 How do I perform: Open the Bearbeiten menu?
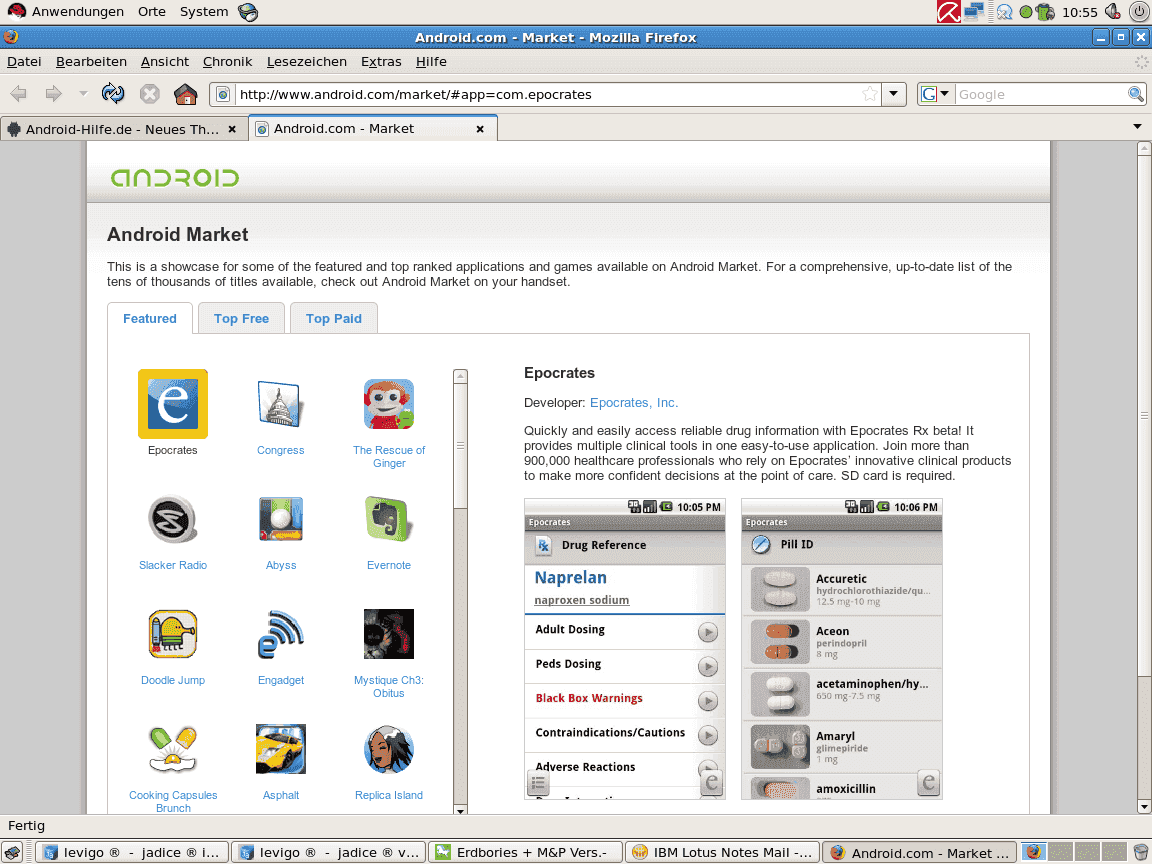point(91,62)
